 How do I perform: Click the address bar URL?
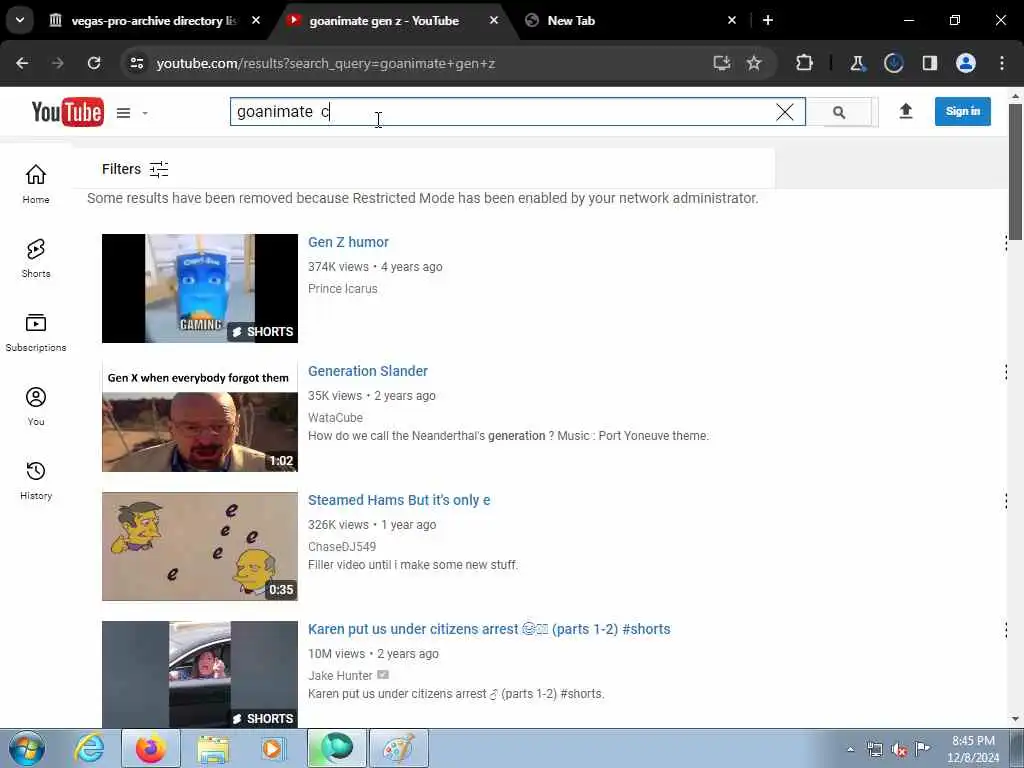(x=326, y=63)
